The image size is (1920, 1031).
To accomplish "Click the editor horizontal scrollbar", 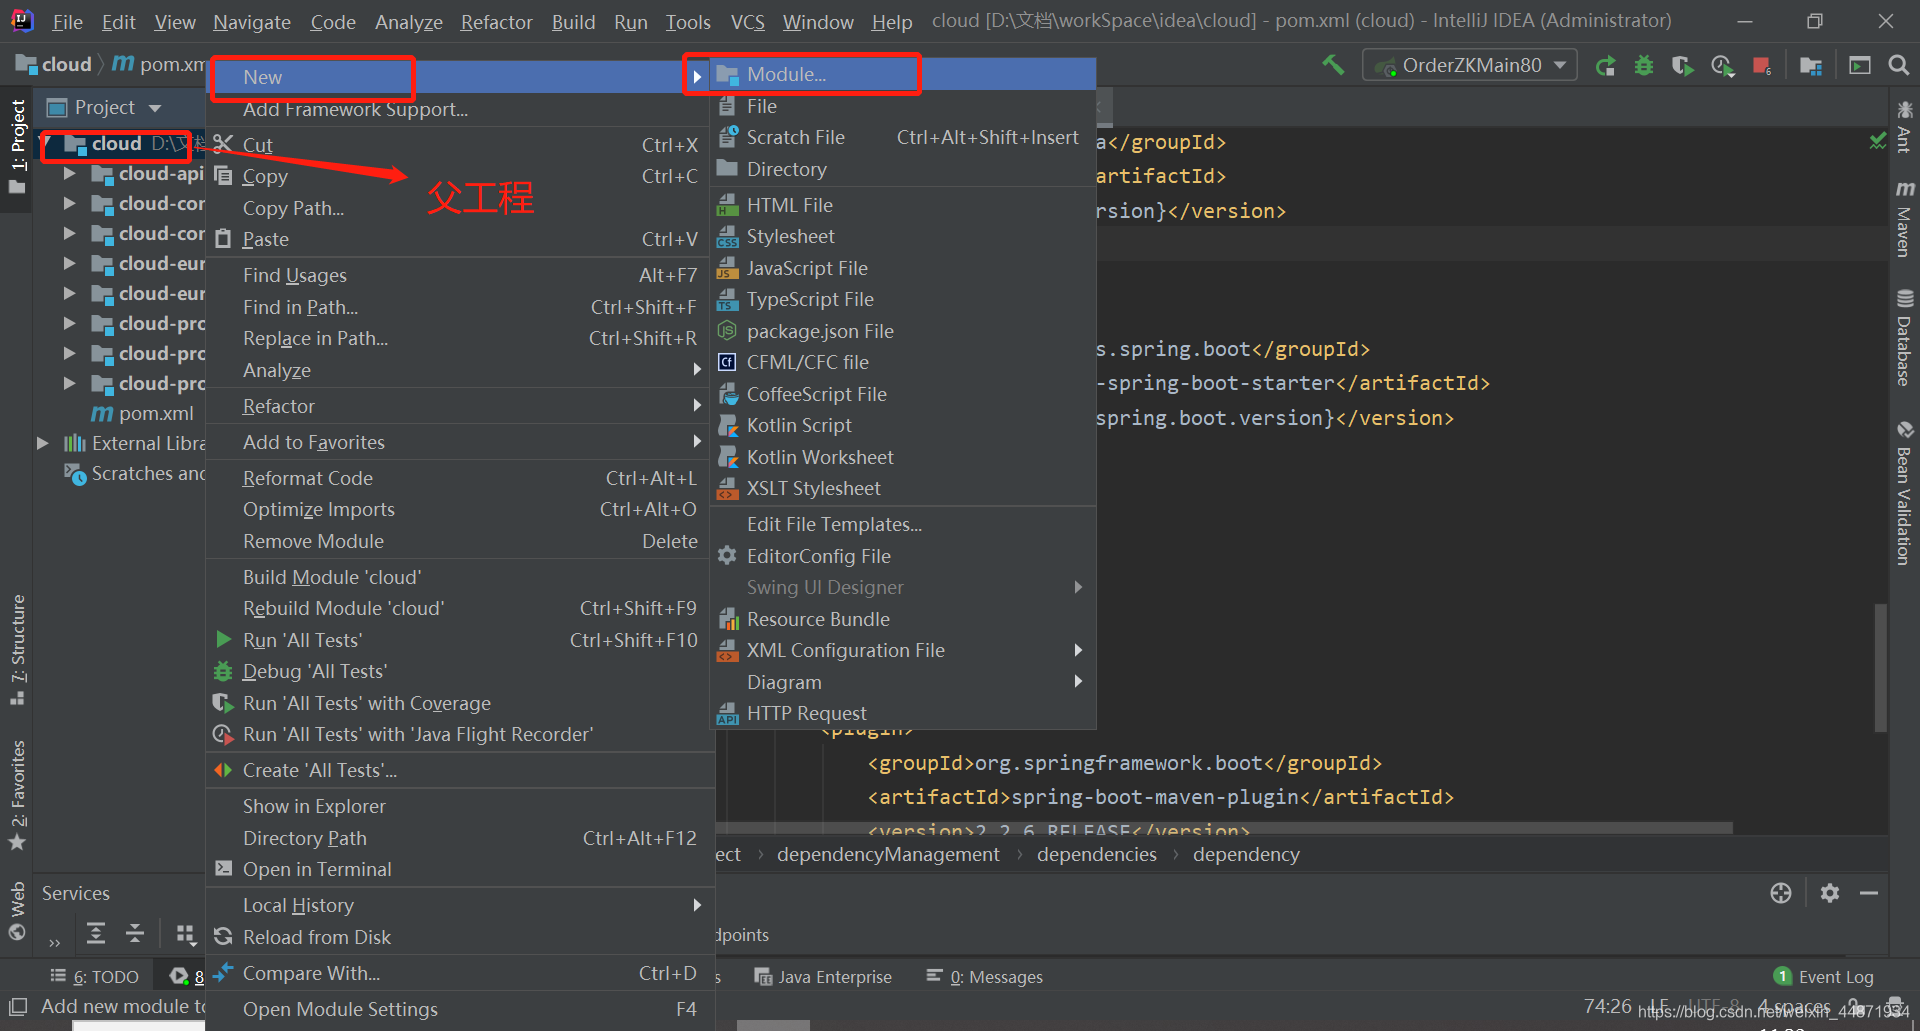I will tap(1225, 828).
